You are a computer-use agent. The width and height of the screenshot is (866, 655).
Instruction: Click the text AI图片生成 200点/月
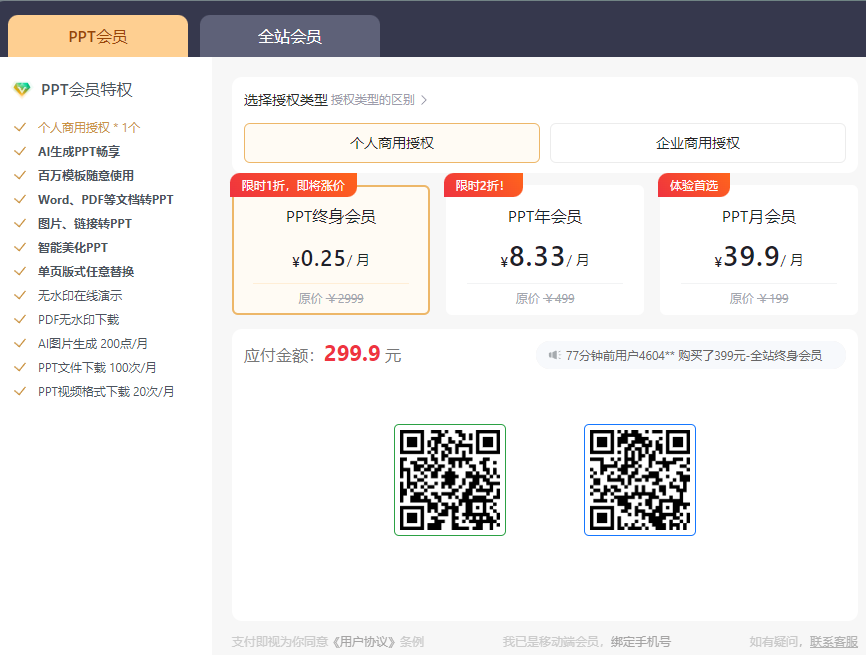pos(93,344)
